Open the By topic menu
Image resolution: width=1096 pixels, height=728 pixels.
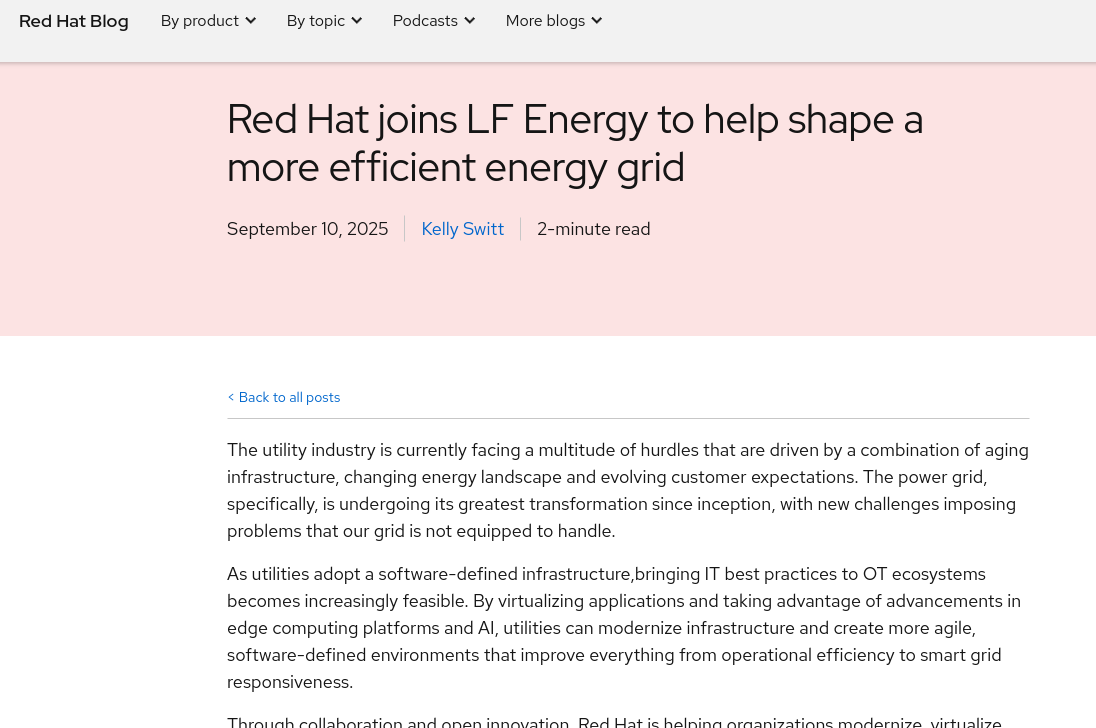pyautogui.click(x=316, y=21)
